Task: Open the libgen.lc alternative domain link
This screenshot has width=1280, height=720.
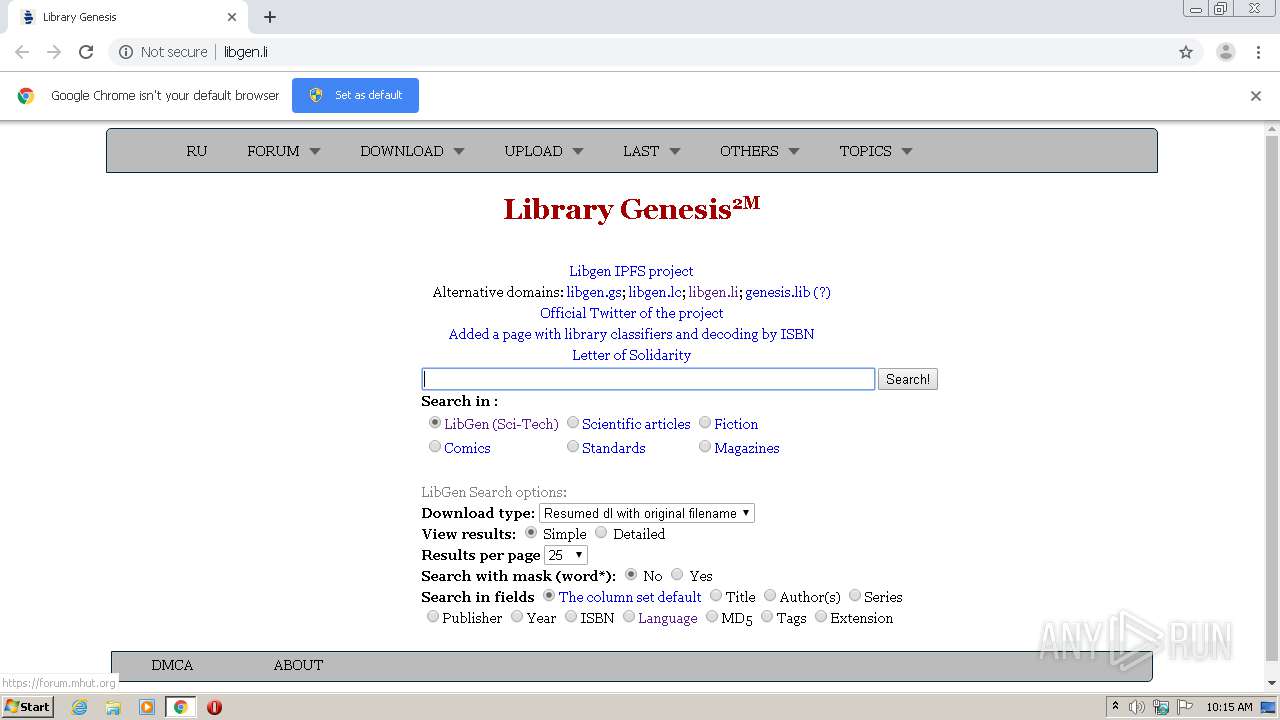Action: 655,292
